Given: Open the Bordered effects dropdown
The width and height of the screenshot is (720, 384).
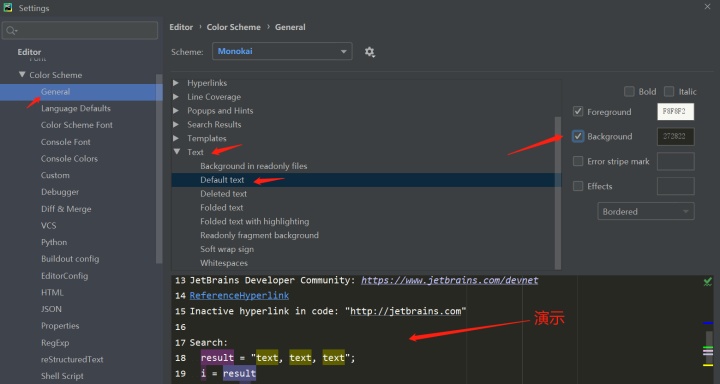Looking at the screenshot, I should (x=646, y=211).
